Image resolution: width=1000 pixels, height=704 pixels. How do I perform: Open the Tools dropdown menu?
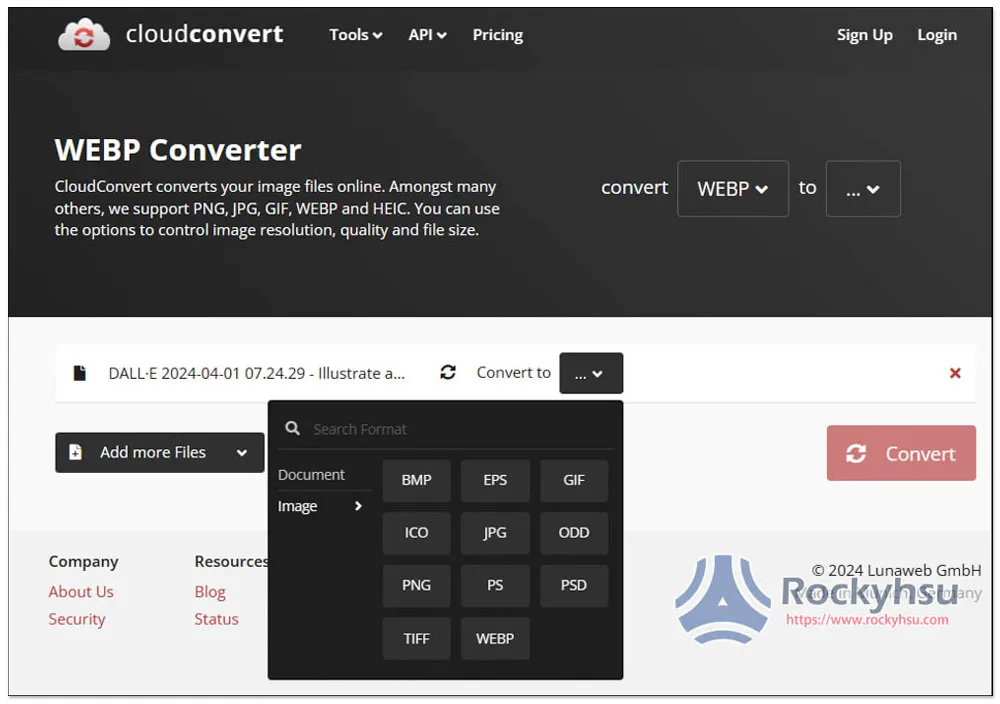(356, 35)
